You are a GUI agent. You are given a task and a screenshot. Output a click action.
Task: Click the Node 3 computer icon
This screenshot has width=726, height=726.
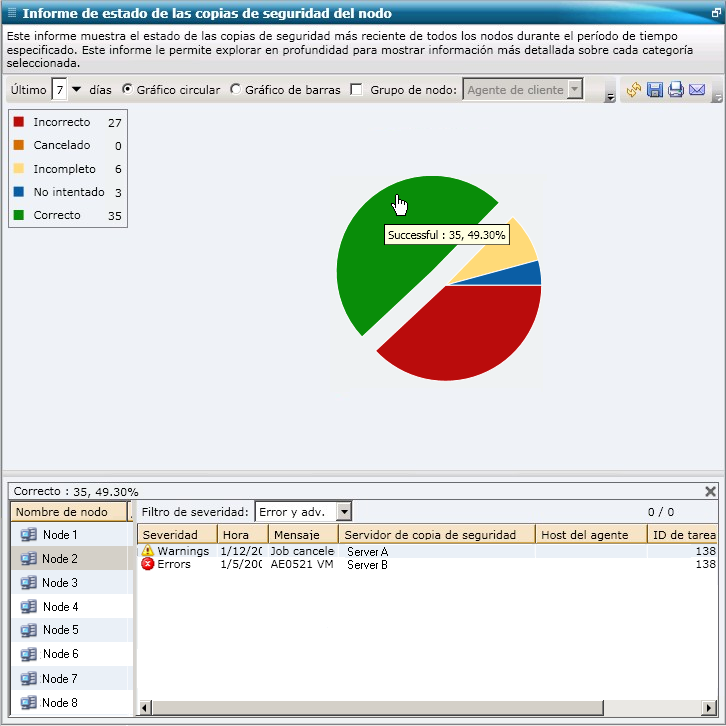[x=28, y=582]
